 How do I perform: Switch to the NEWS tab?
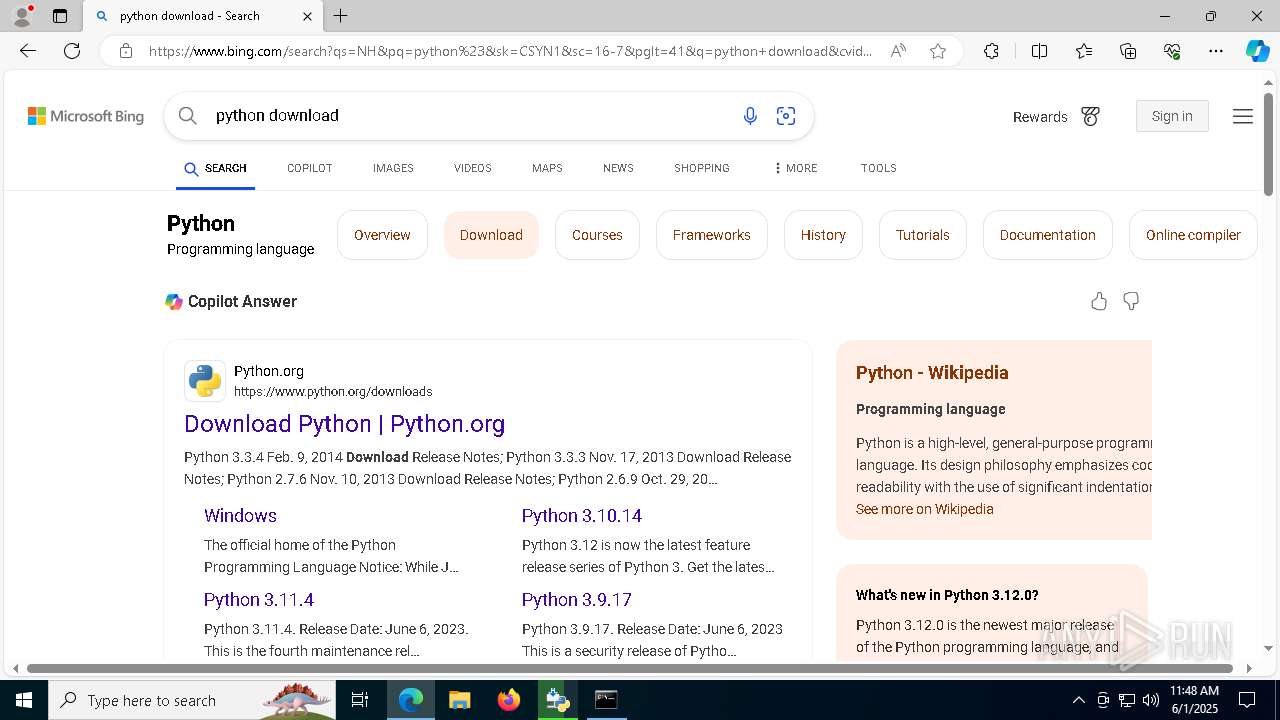[618, 168]
